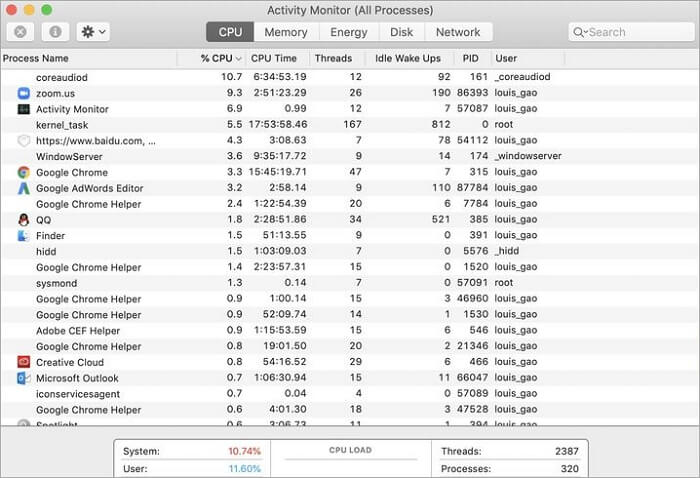Switch to the Memory tab
Screen dimensions: 700x478
click(x=286, y=32)
